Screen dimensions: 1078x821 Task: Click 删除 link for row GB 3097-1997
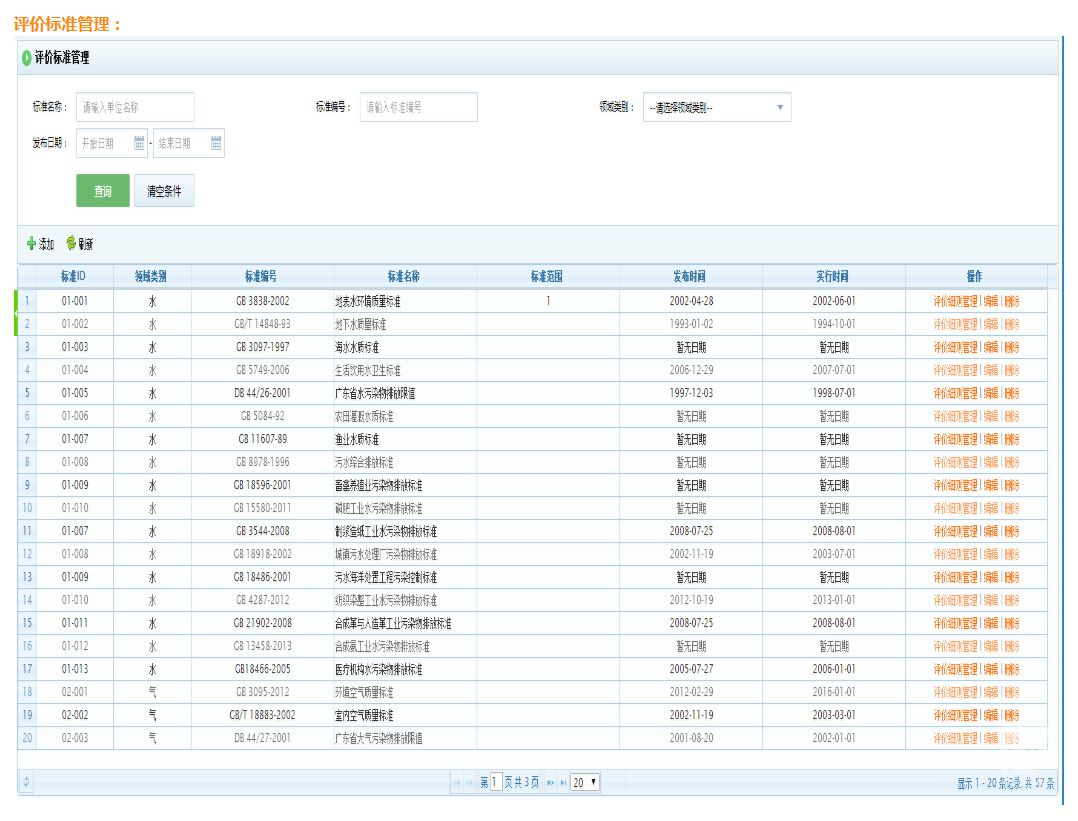coord(1012,347)
